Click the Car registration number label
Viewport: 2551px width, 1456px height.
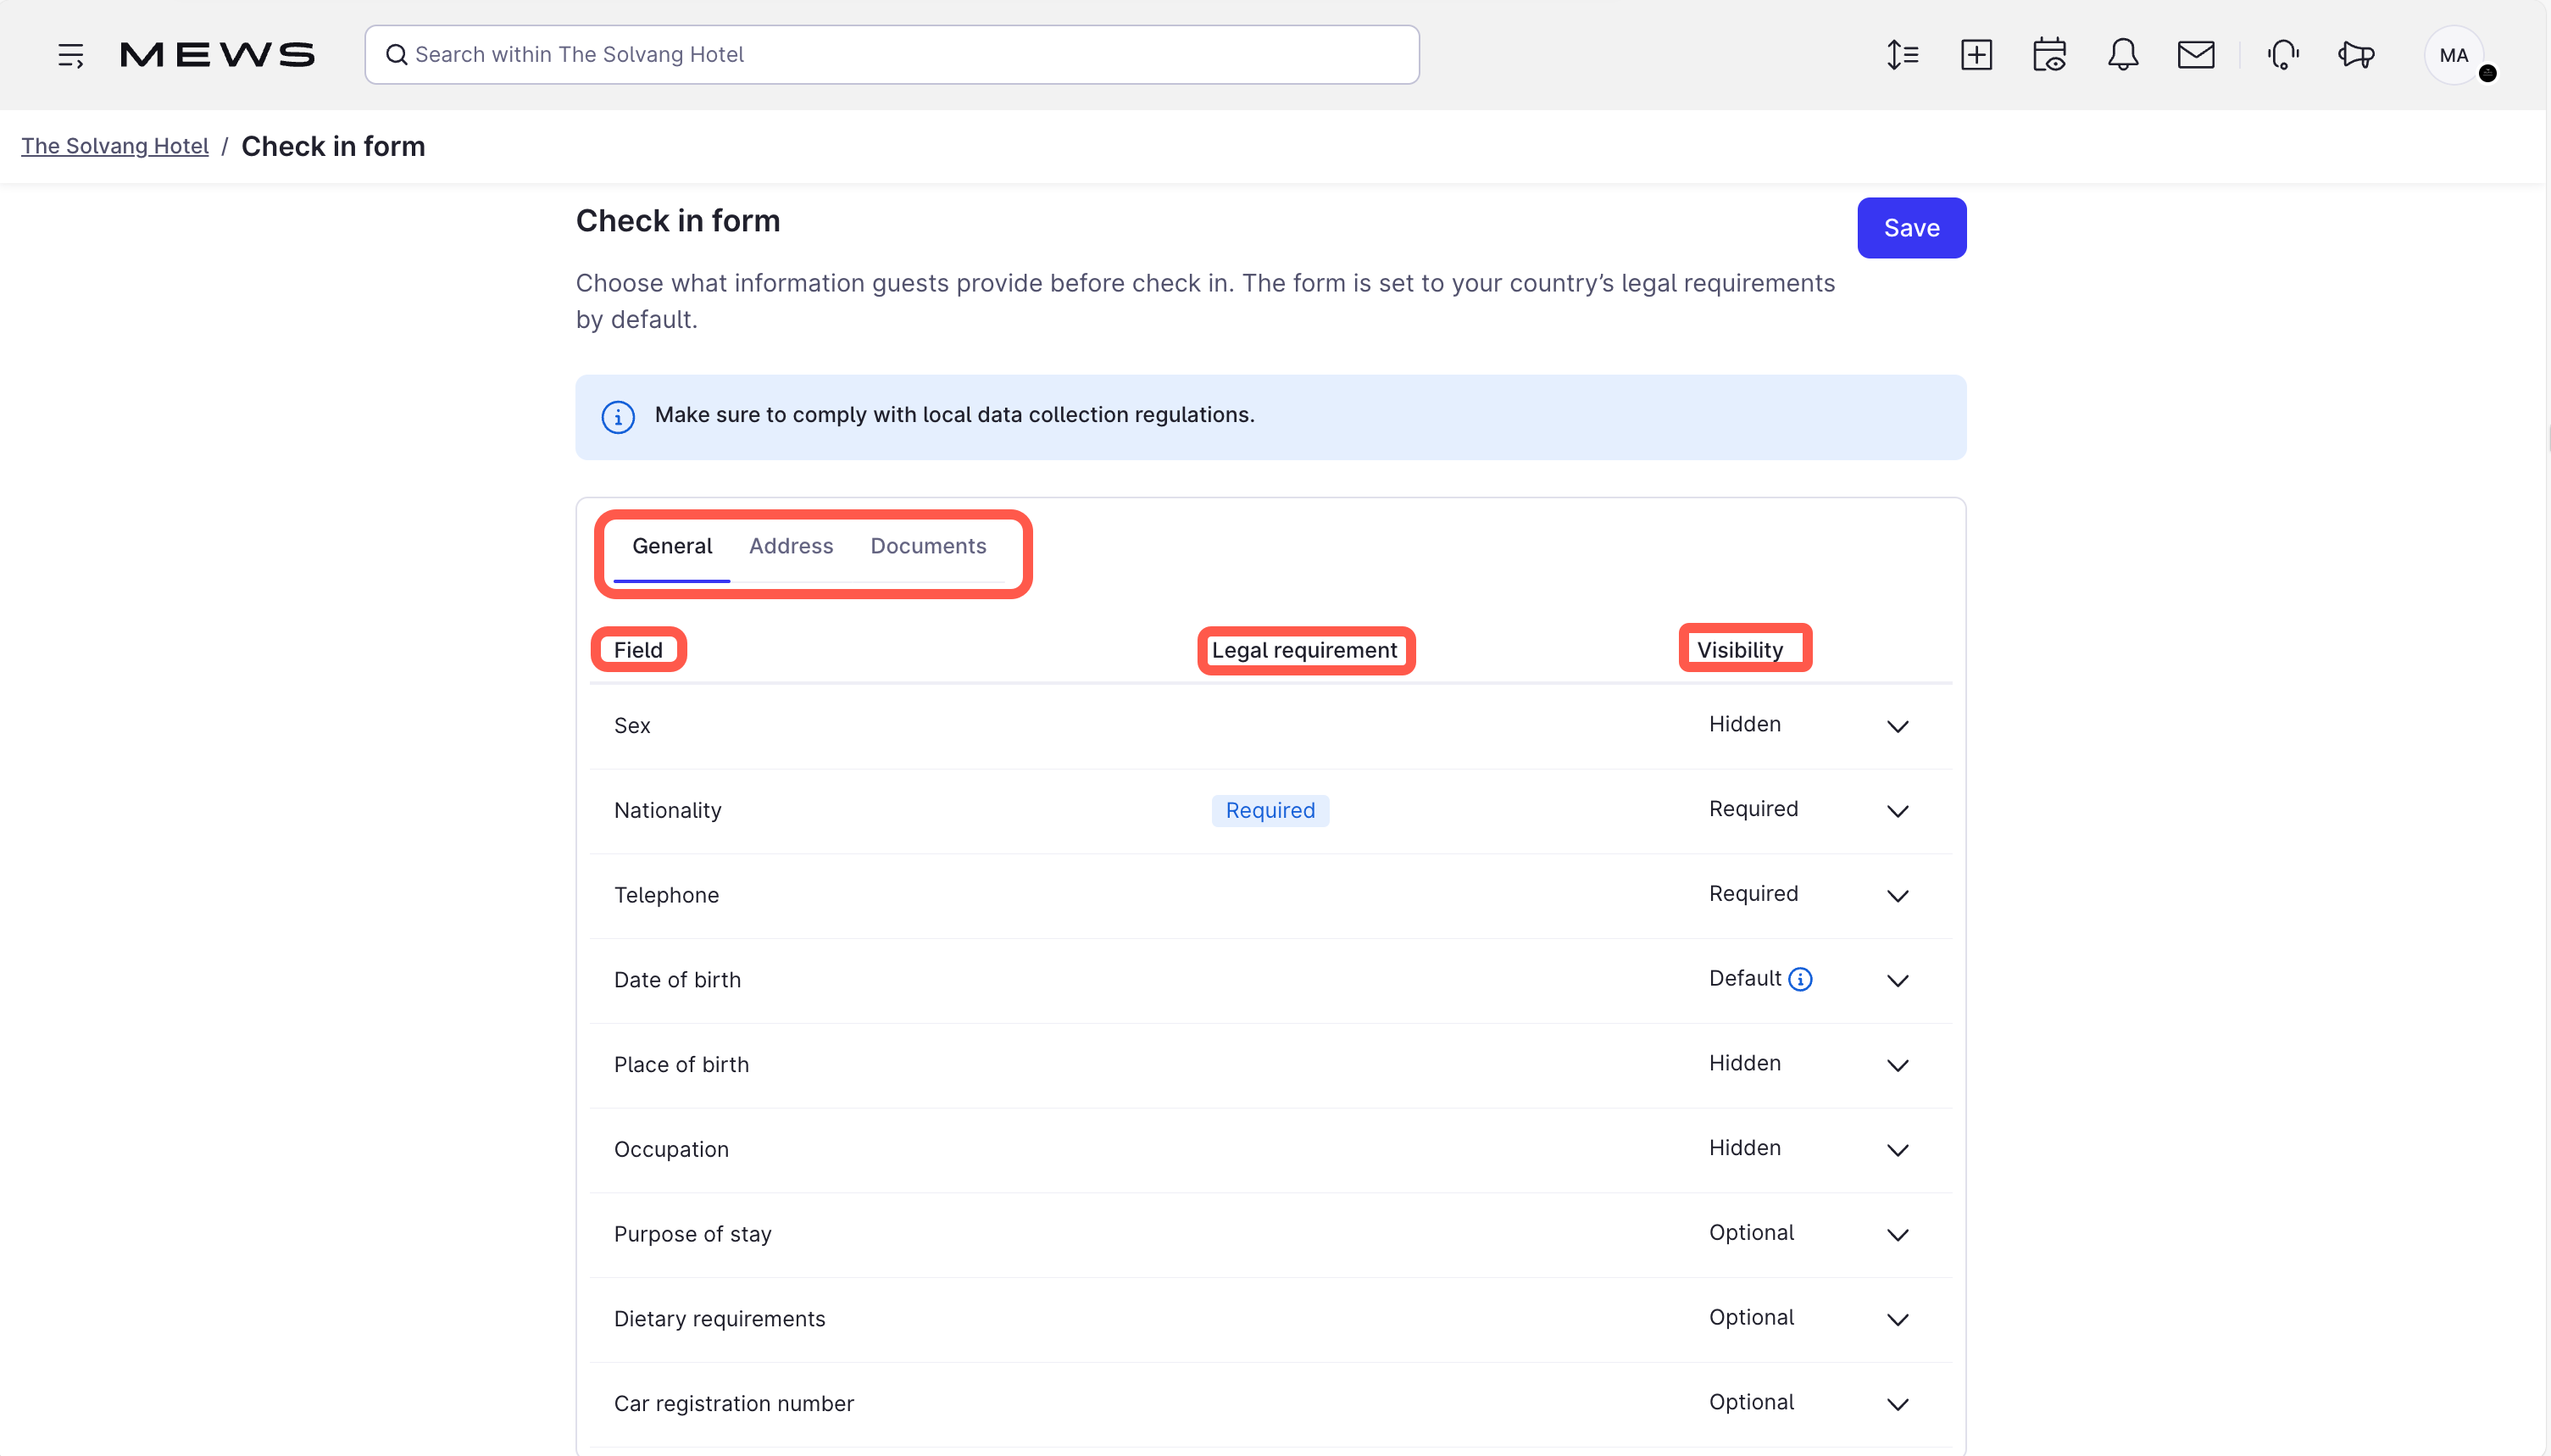click(x=733, y=1404)
